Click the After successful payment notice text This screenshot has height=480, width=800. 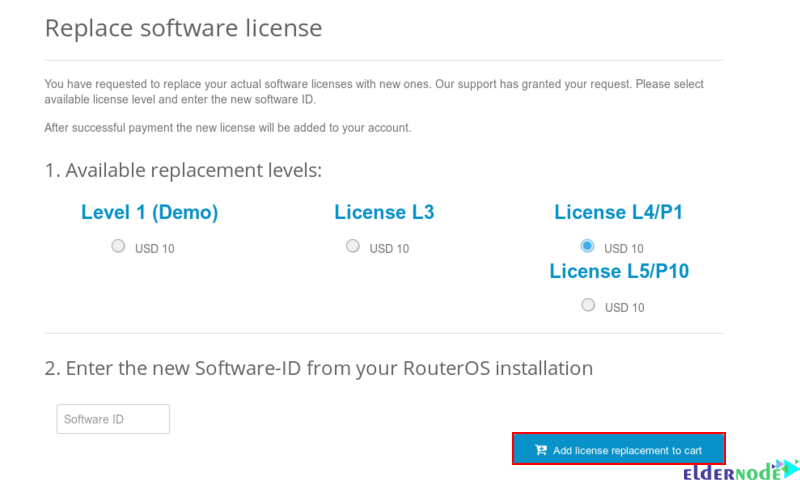pos(228,128)
